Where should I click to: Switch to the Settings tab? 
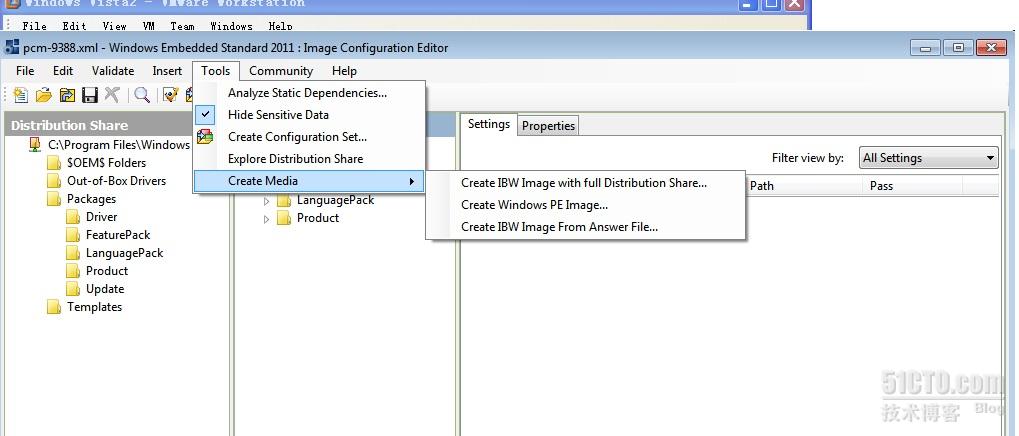489,123
